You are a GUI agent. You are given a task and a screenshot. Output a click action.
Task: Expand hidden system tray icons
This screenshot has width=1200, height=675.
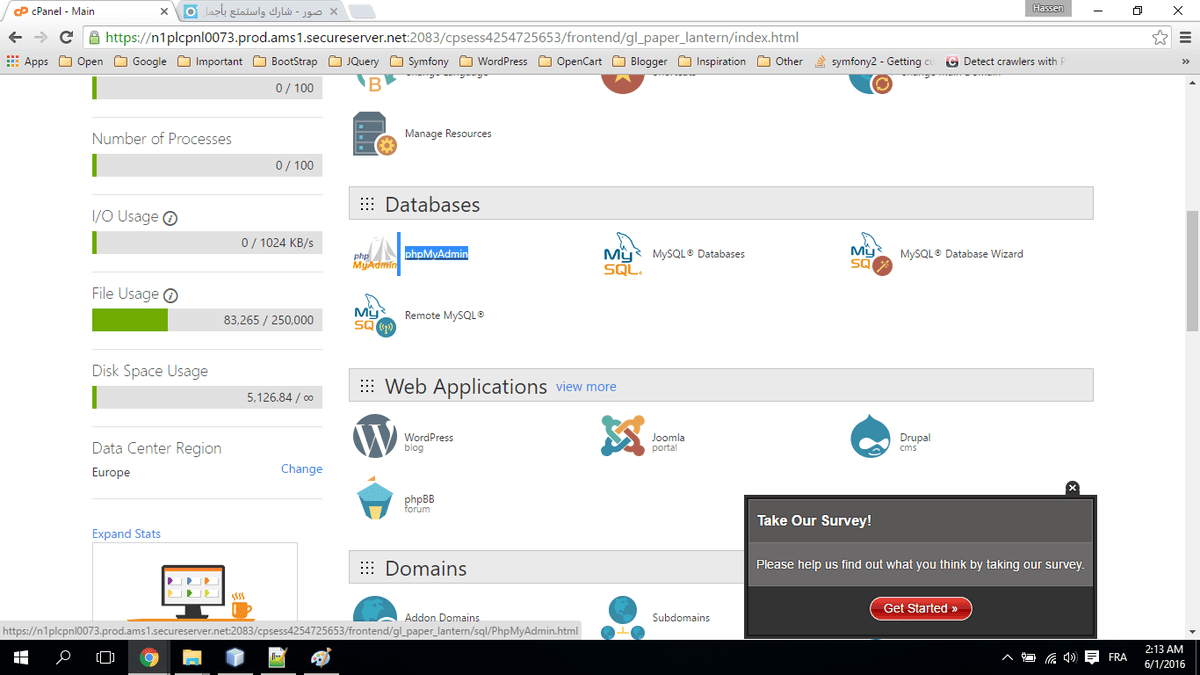click(x=1007, y=658)
